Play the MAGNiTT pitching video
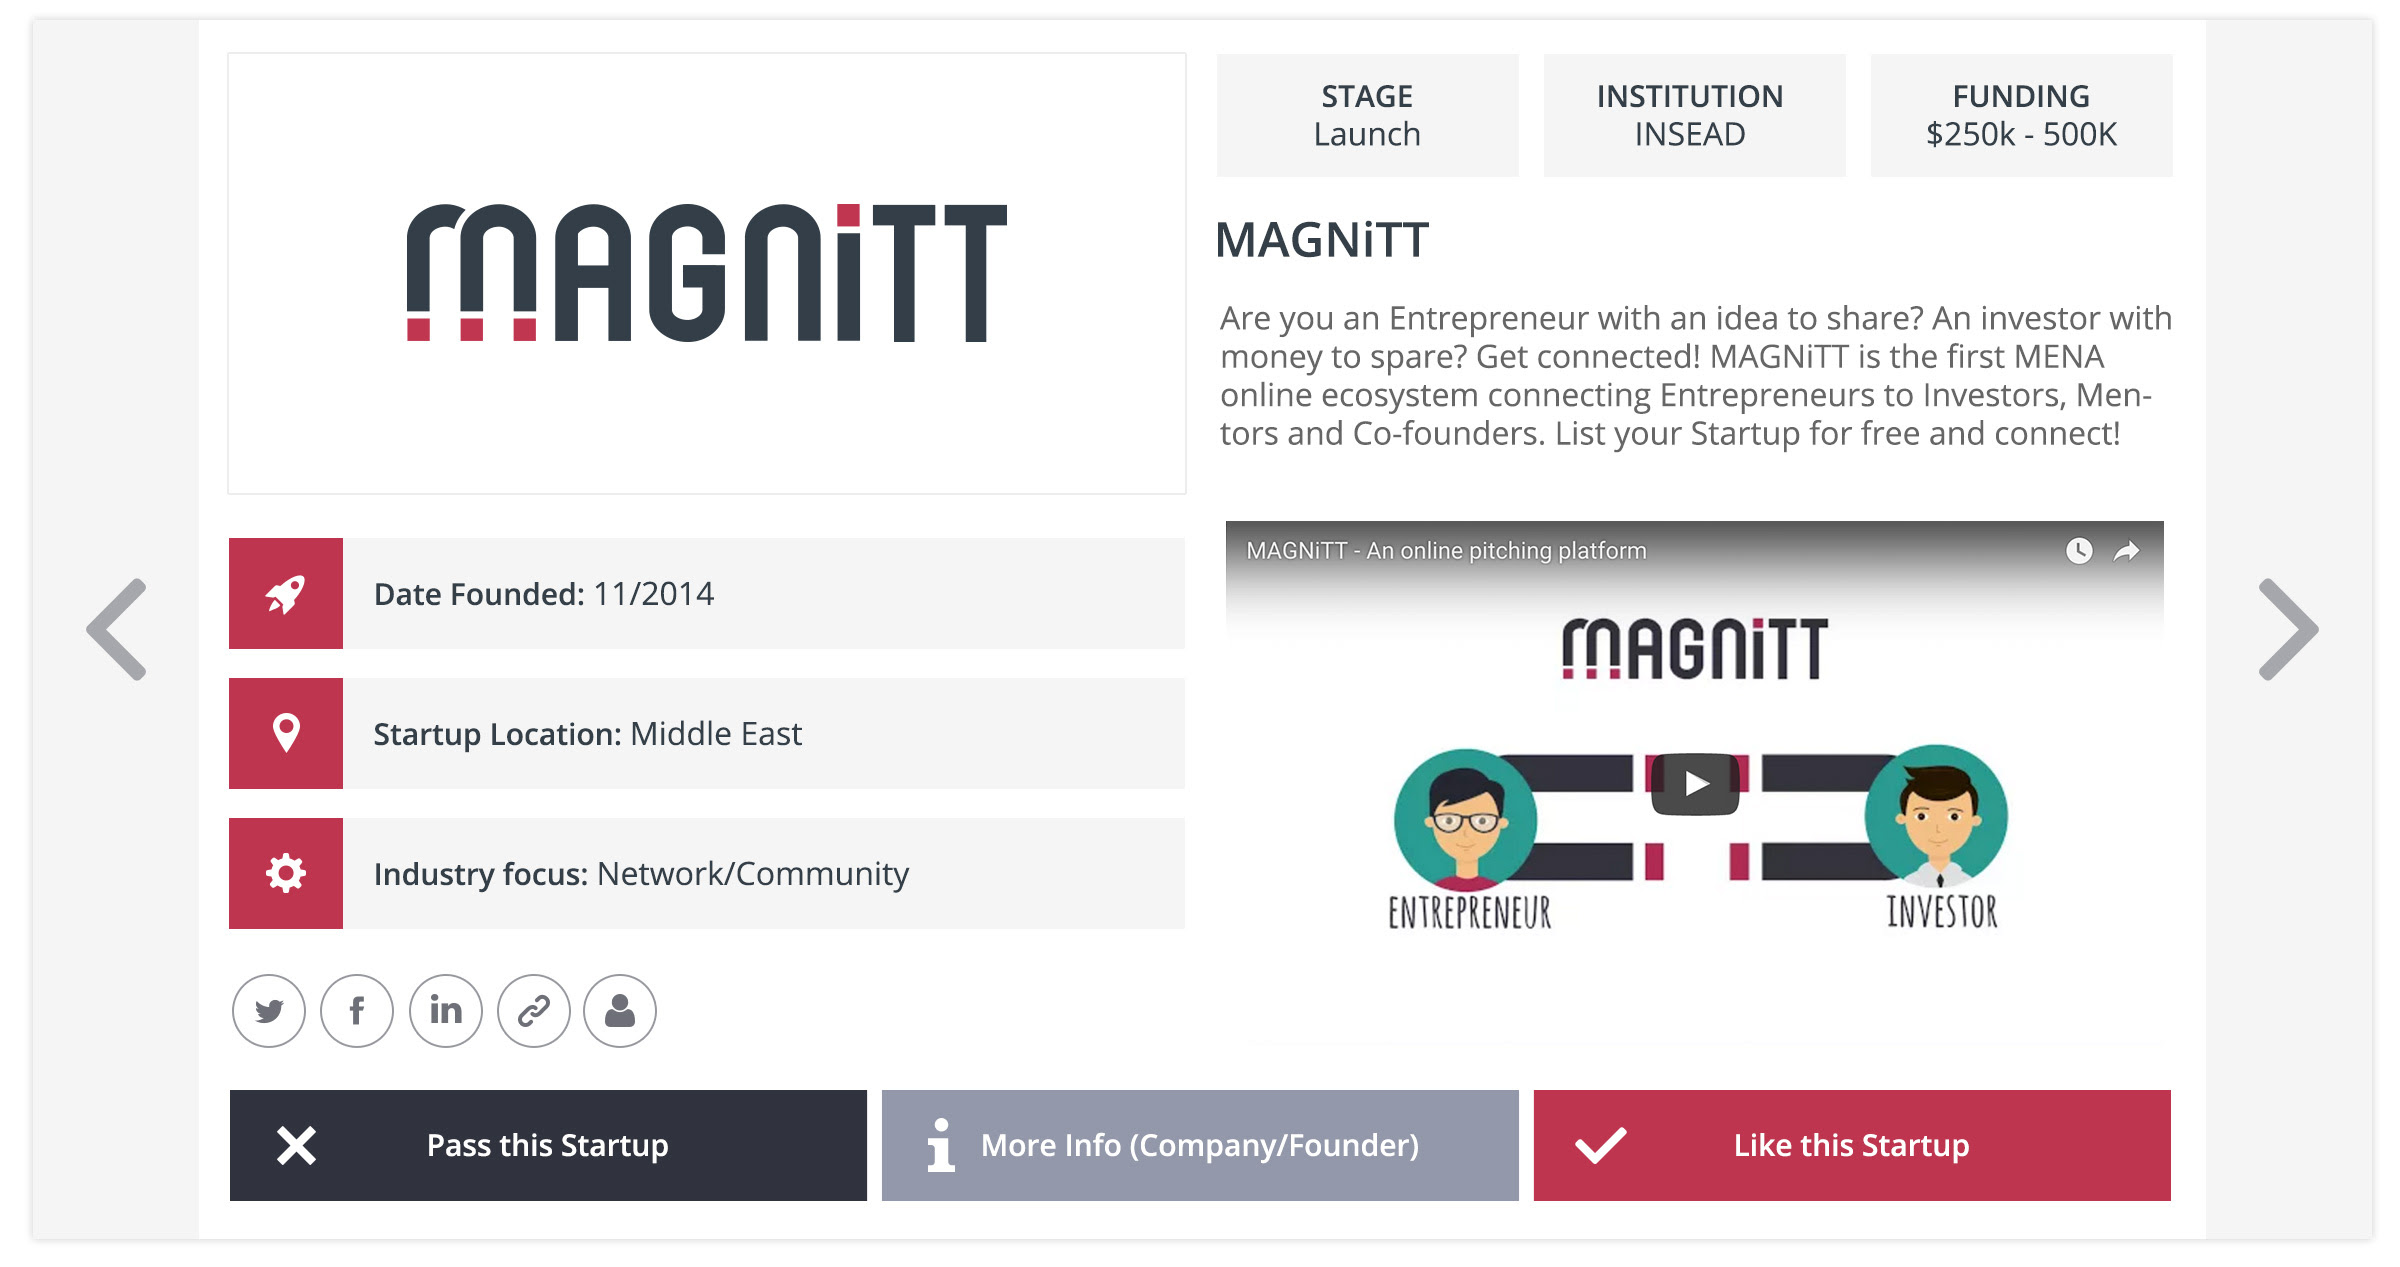The image size is (2400, 1267). (1695, 783)
